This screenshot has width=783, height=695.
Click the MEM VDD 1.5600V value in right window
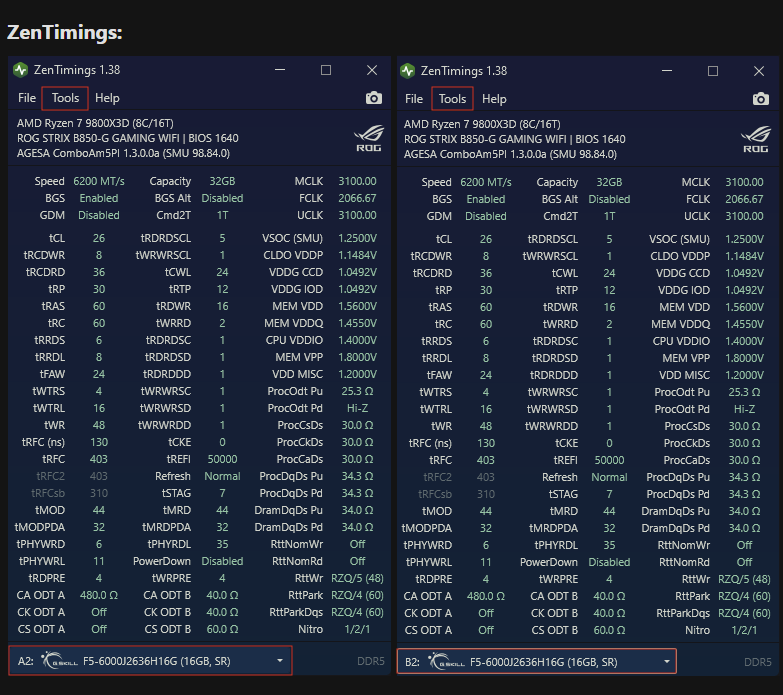coord(744,307)
